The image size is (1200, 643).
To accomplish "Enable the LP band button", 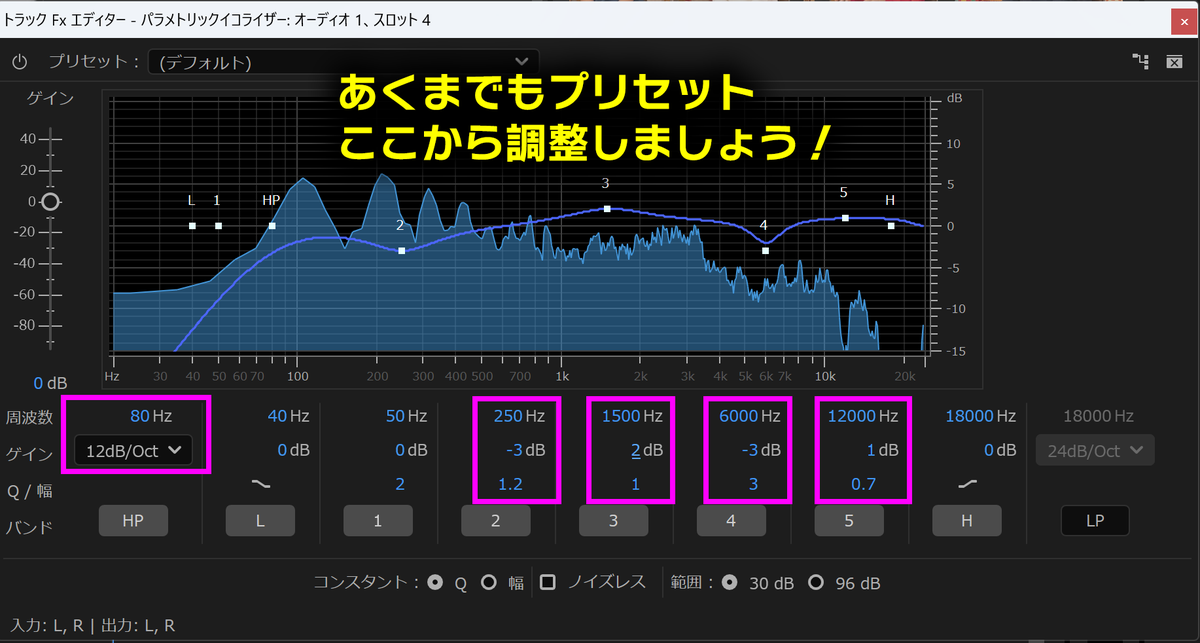I will (x=1095, y=521).
